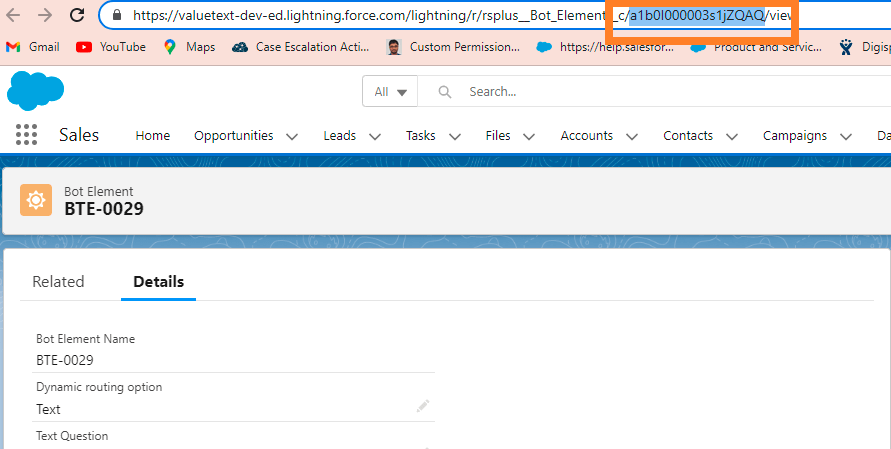
Task: Click the browser back arrow
Action: coord(14,16)
